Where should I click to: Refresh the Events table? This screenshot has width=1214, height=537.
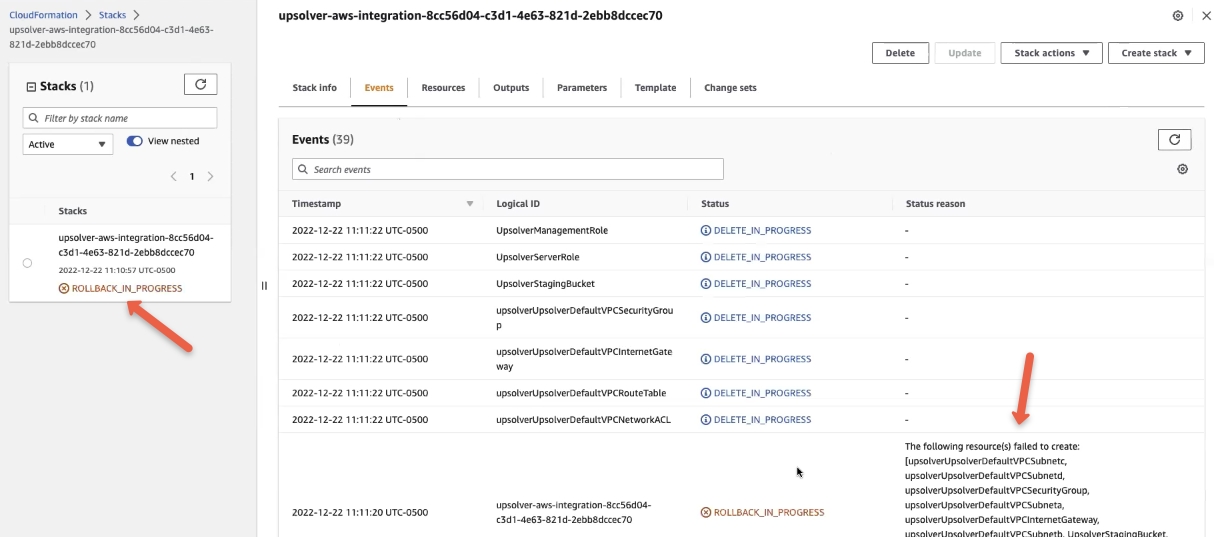pos(1174,140)
